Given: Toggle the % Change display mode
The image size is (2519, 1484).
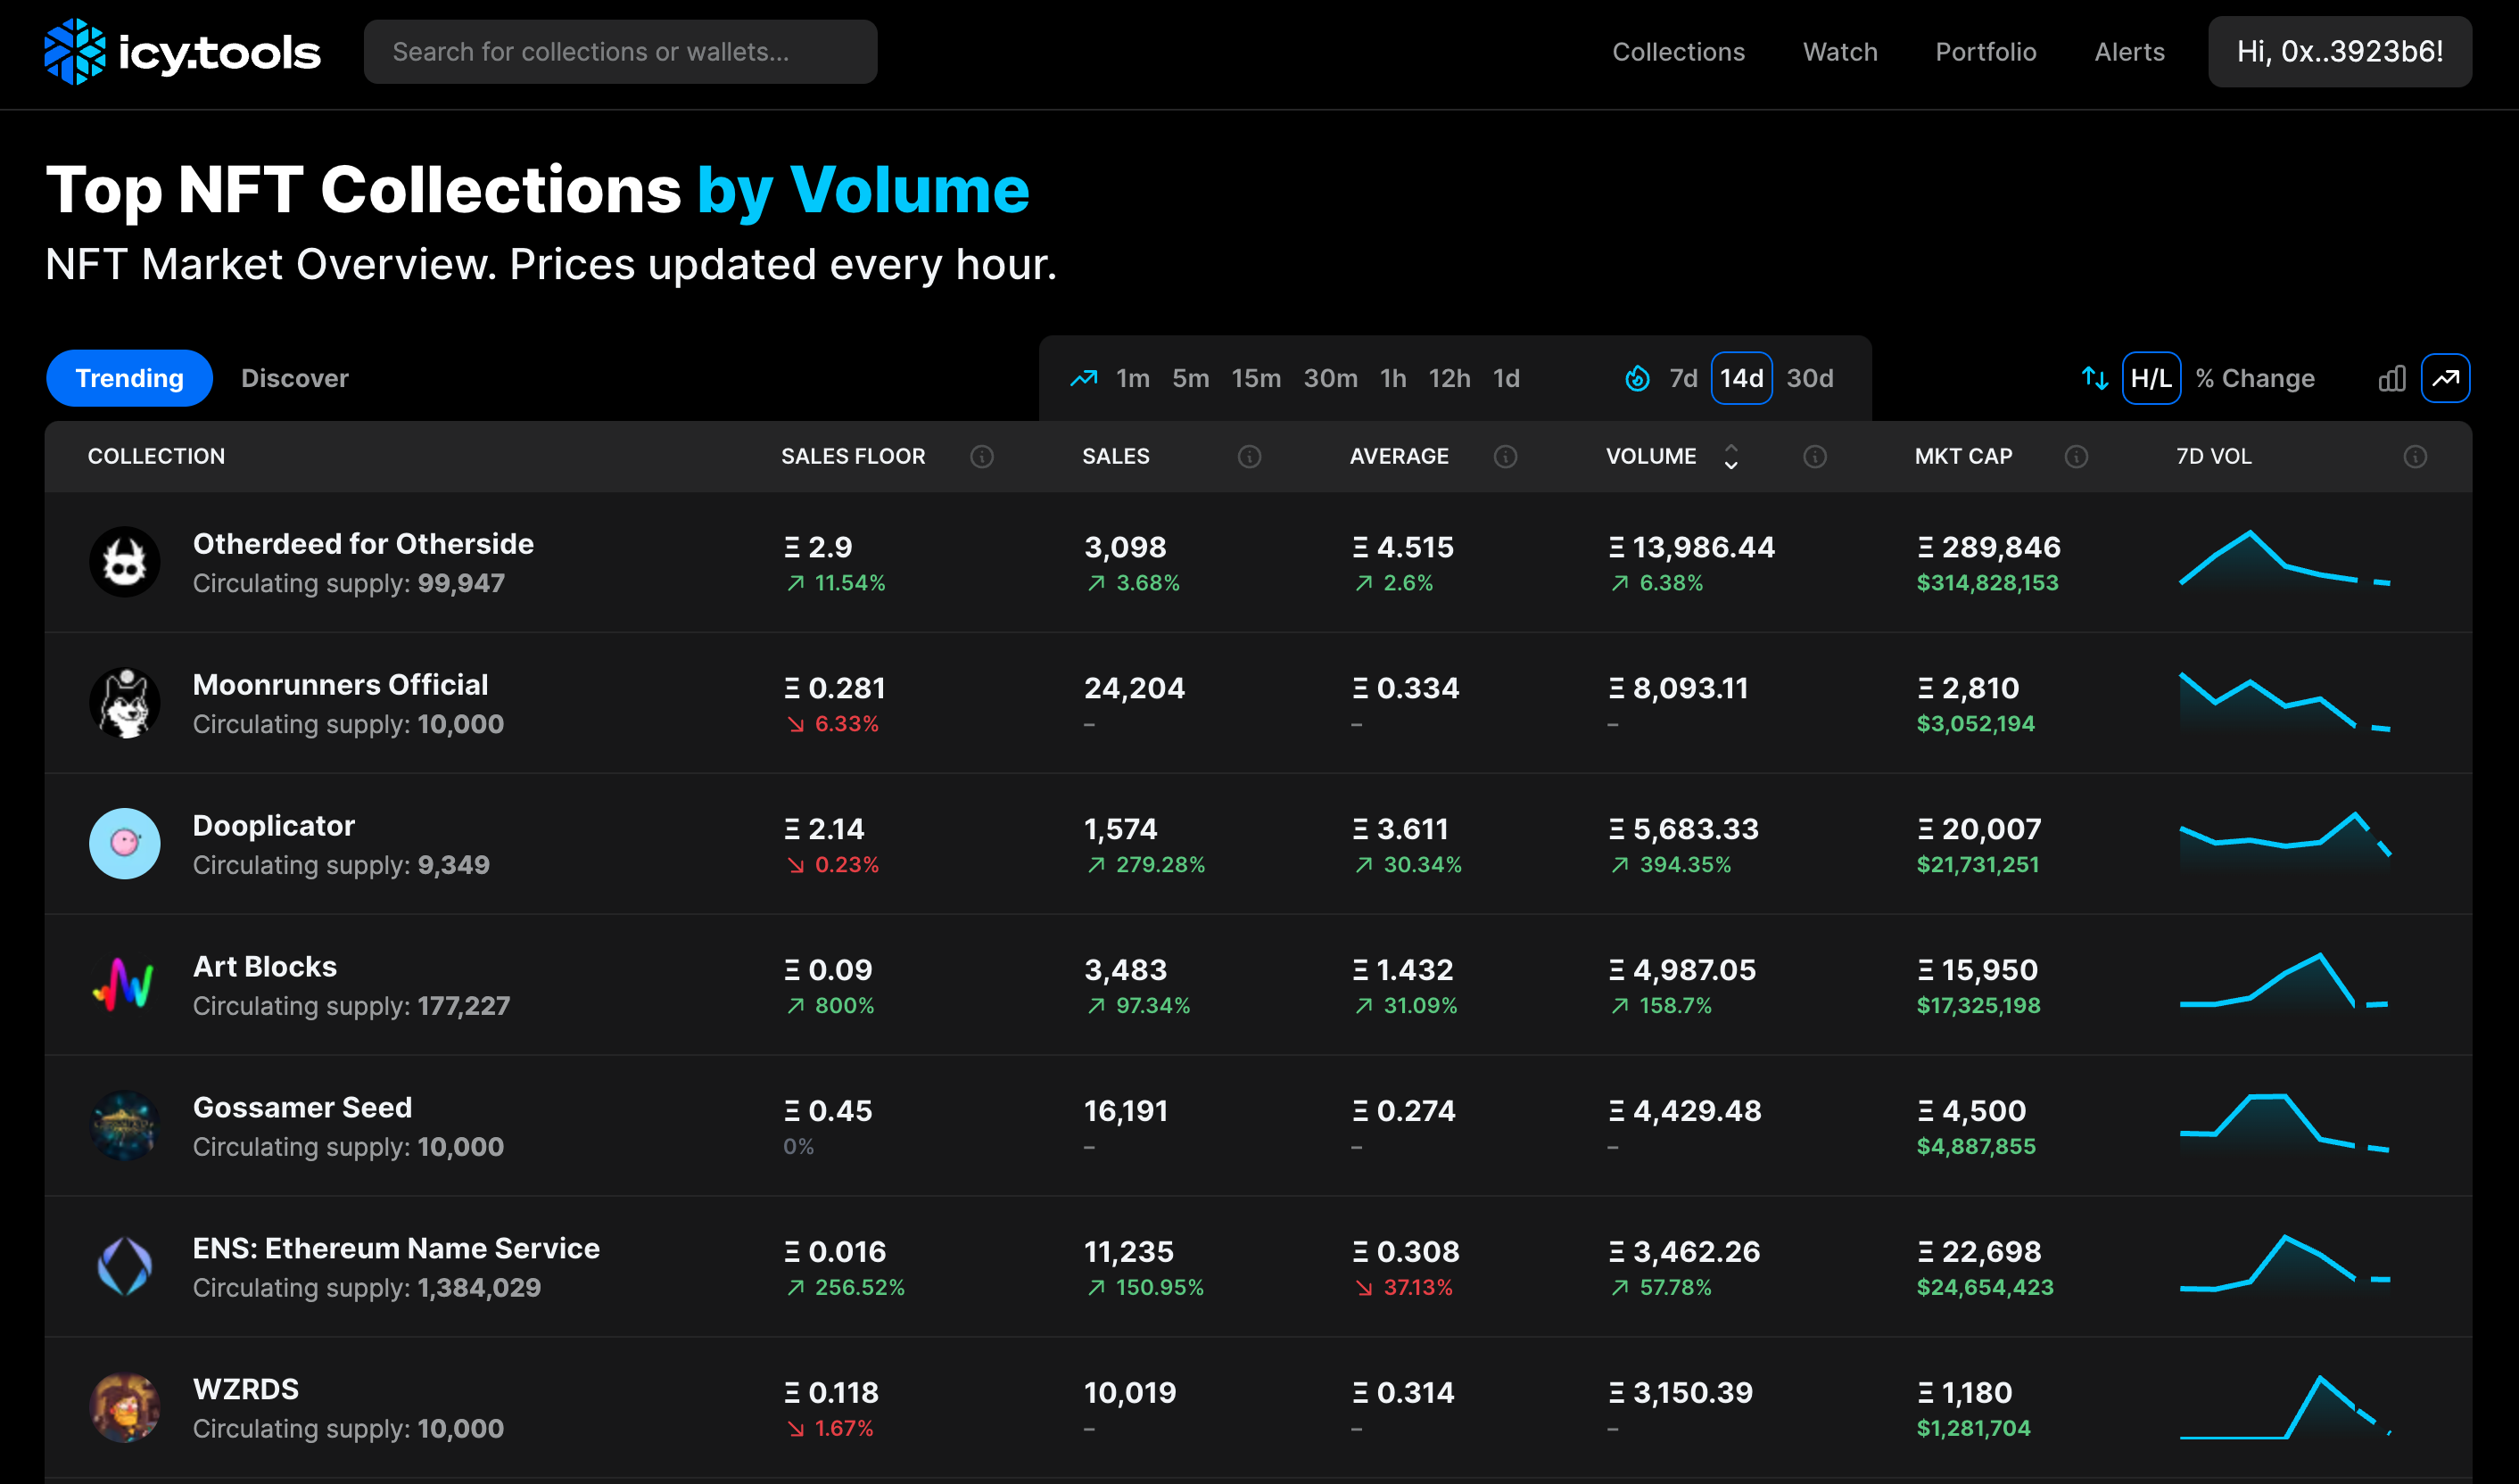Looking at the screenshot, I should click(x=2255, y=378).
